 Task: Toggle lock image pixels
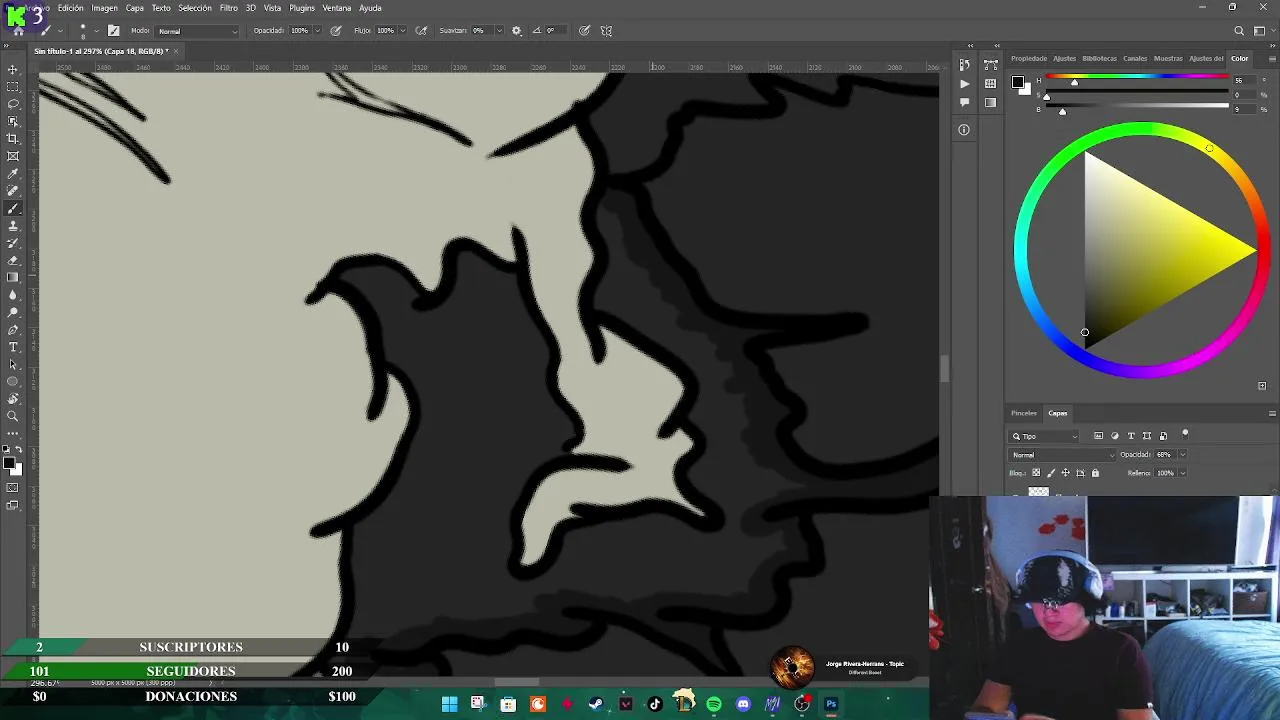tap(1051, 473)
